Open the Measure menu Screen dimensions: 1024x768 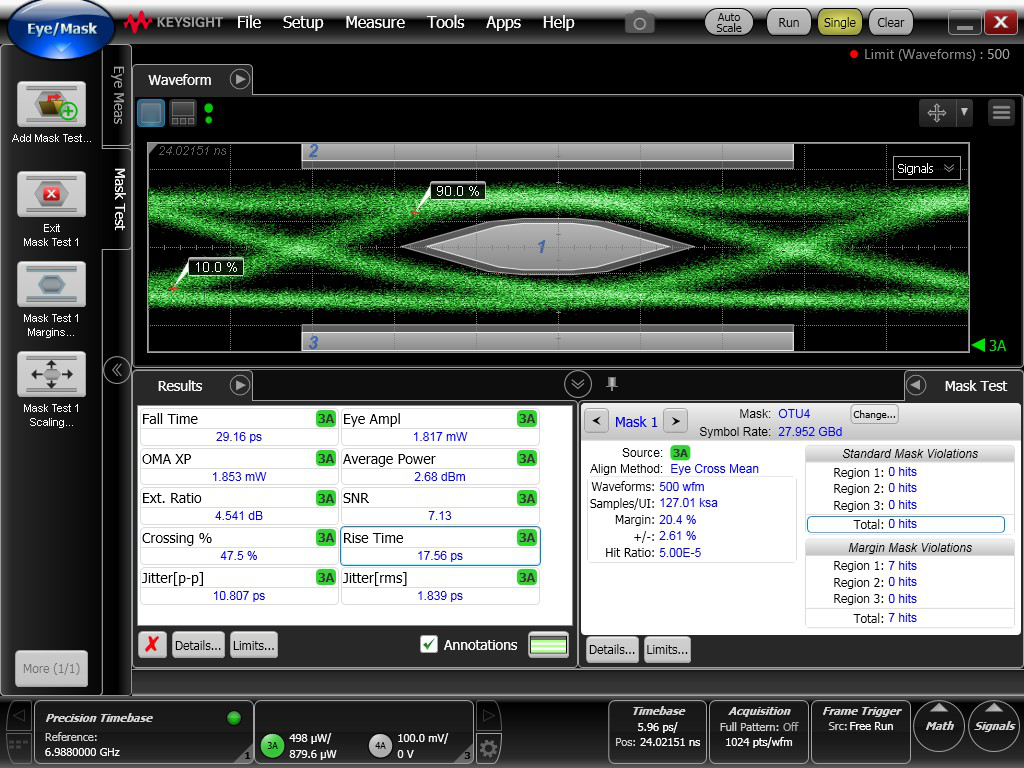375,22
